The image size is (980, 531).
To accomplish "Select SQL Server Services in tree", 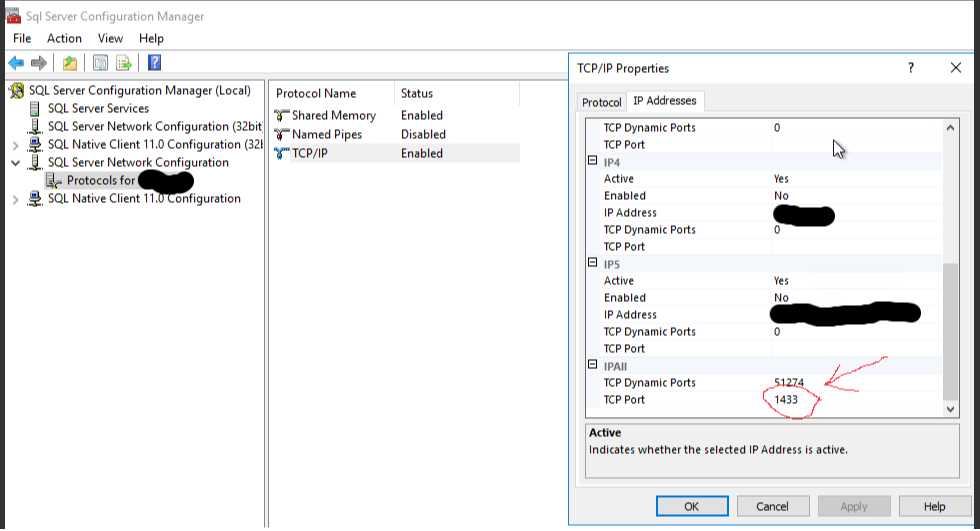I will pos(98,109).
